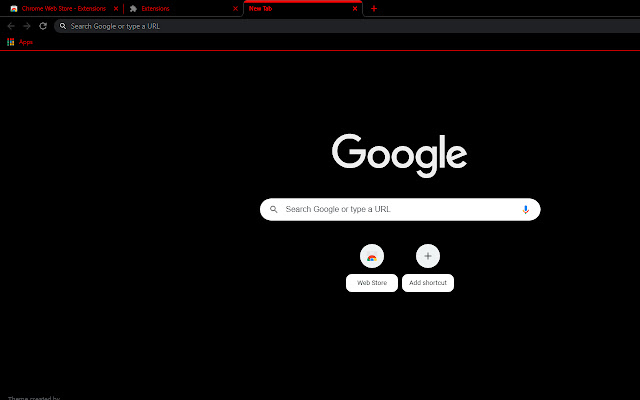Click the address bar magnifier icon

coord(63,26)
